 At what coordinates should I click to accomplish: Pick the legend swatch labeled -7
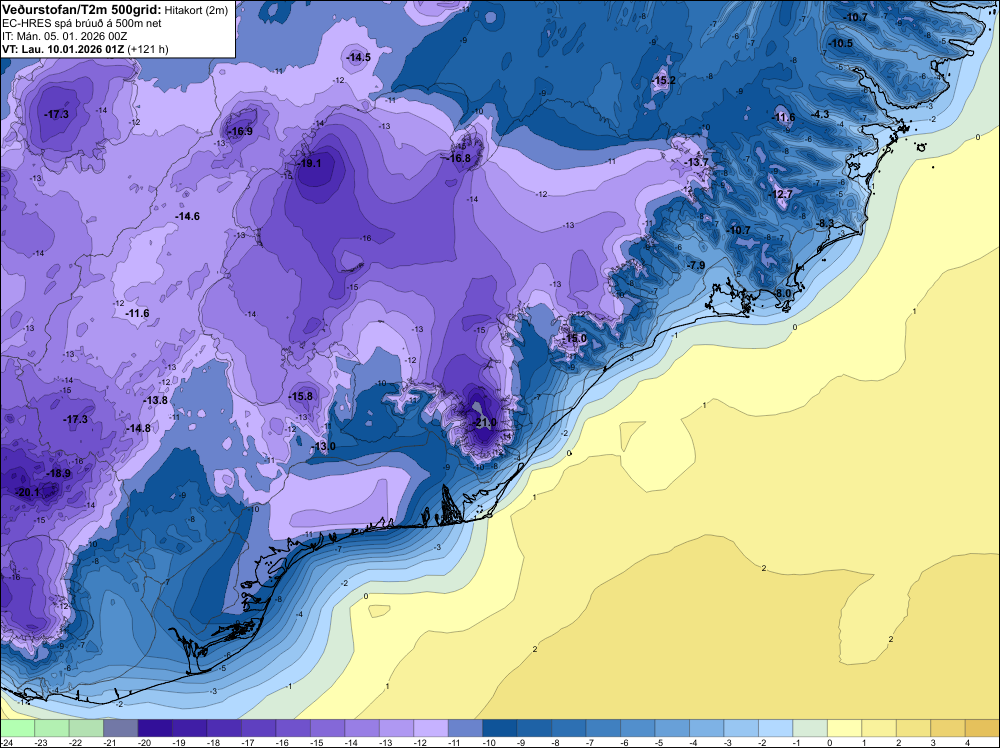603,728
